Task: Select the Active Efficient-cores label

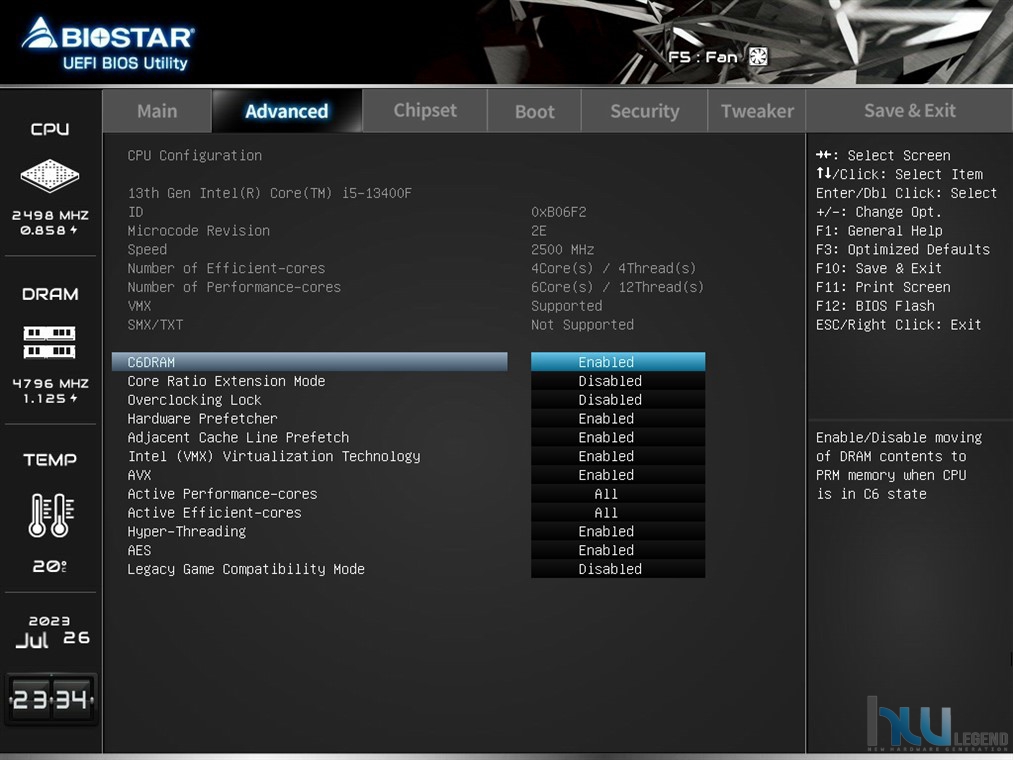Action: point(214,512)
